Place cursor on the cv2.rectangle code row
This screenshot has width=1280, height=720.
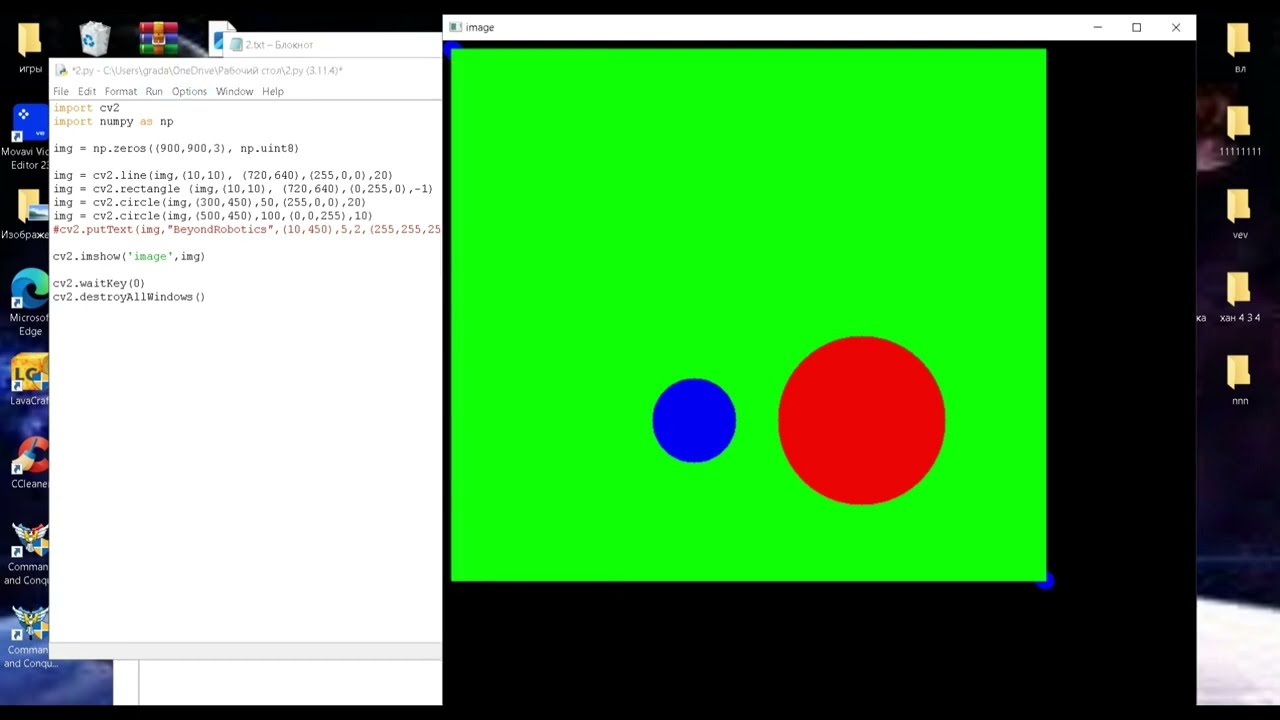[243, 189]
